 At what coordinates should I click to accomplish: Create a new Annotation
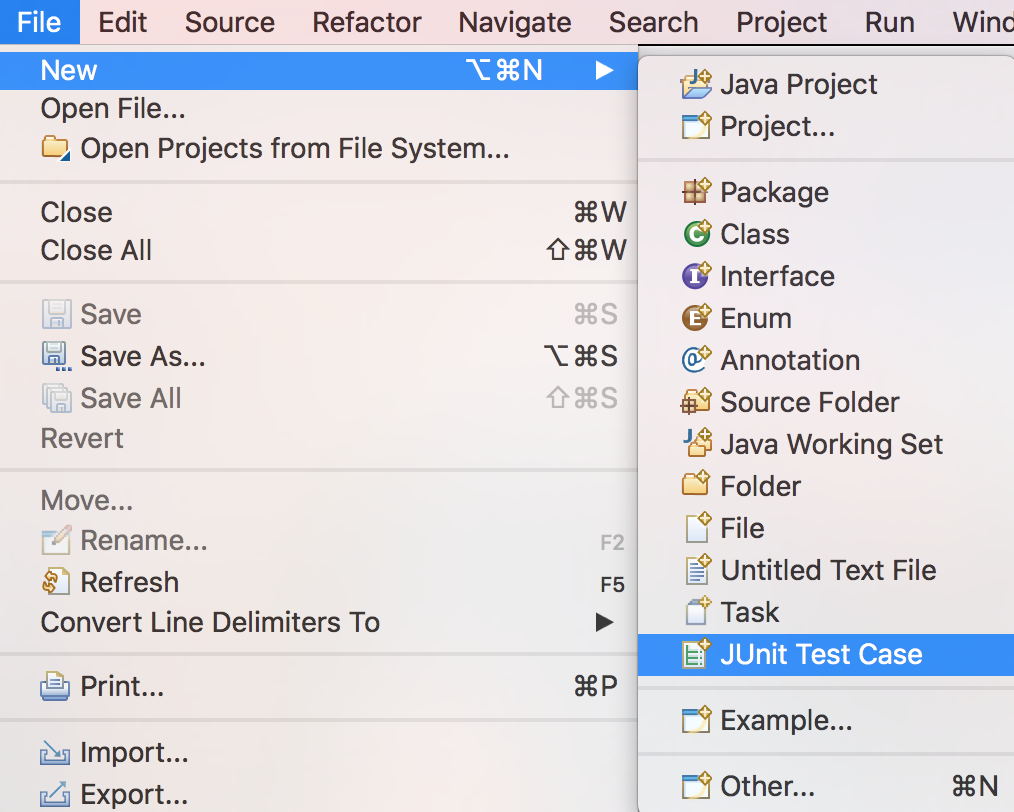click(x=789, y=360)
